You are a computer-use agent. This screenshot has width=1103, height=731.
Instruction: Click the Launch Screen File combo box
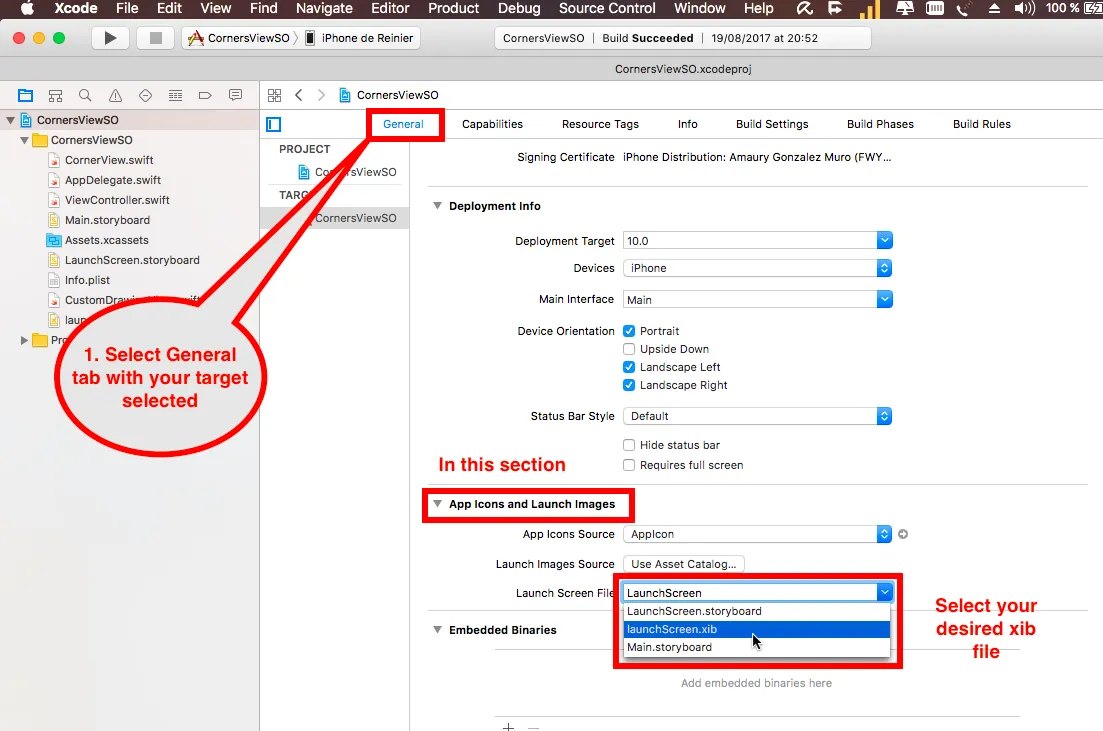758,592
